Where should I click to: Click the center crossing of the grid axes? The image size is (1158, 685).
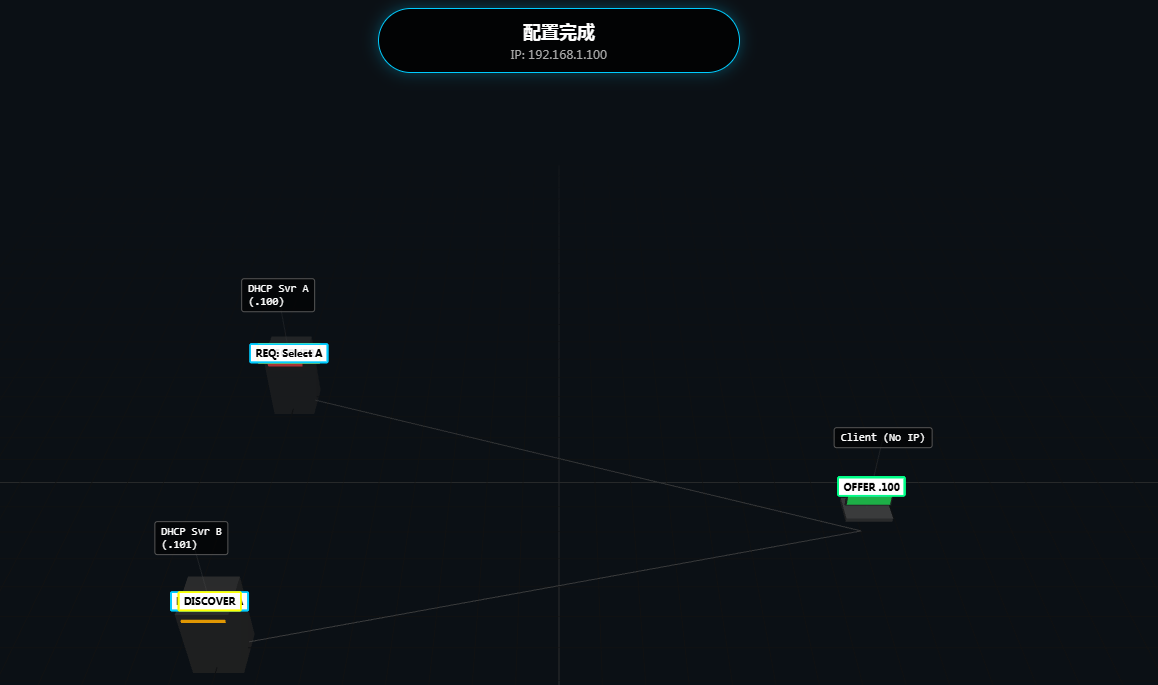[558, 483]
